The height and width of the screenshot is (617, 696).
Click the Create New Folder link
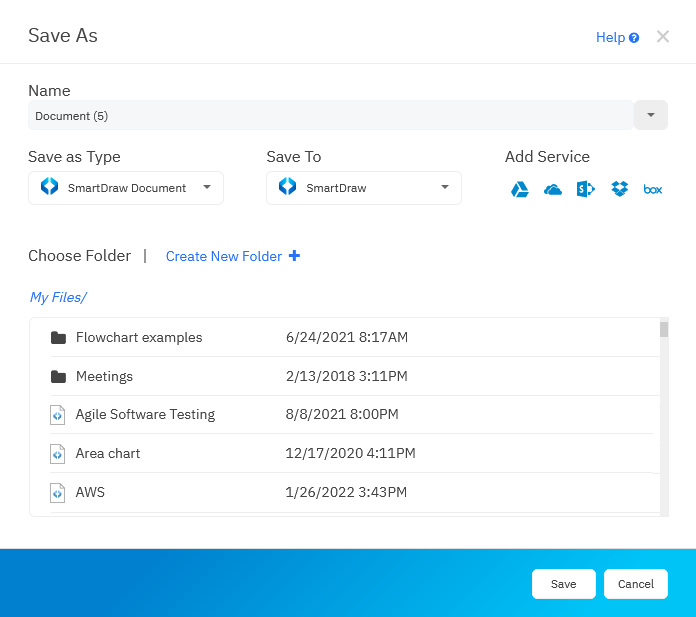coord(224,257)
